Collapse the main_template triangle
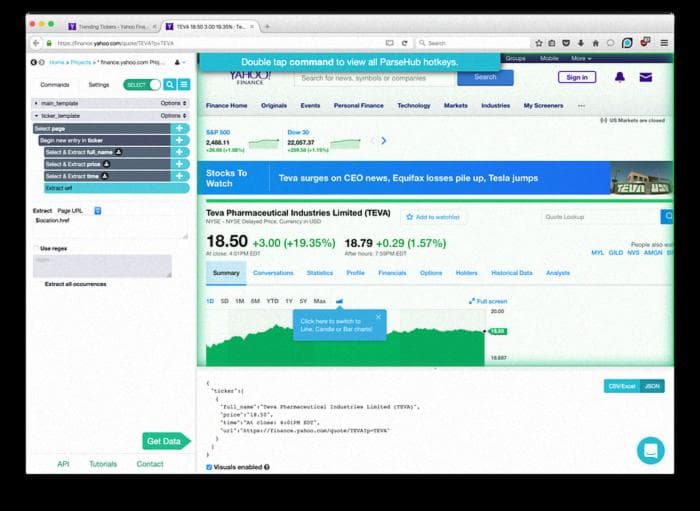Image resolution: width=700 pixels, height=511 pixels. (x=36, y=103)
